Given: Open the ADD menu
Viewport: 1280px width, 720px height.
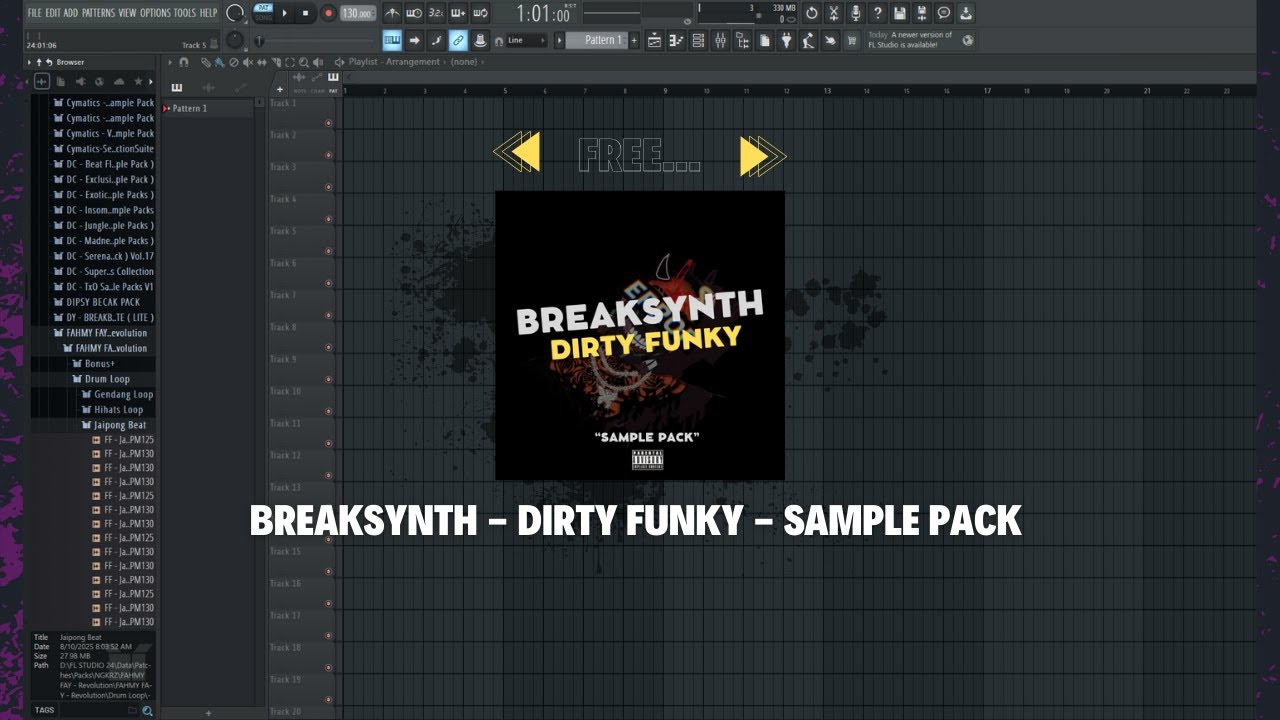Looking at the screenshot, I should 71,13.
